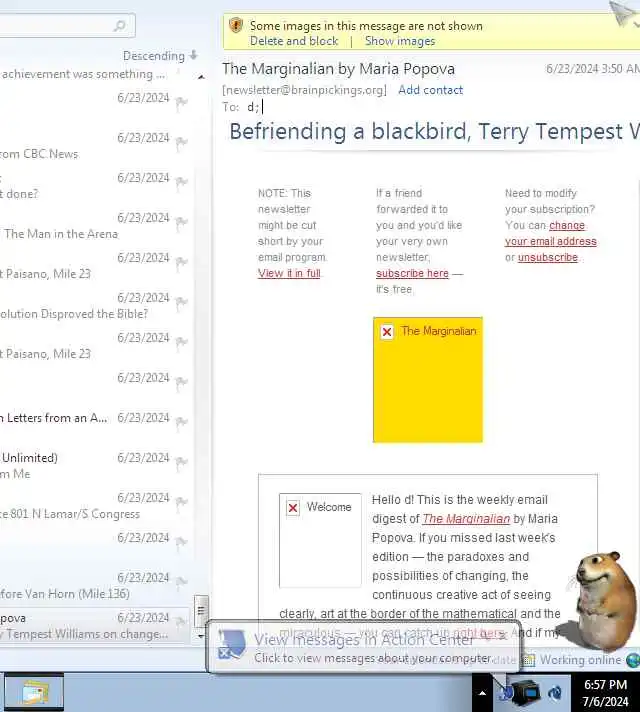The image size is (640, 712).
Task: Click the broken image icon labeled Welcome
Action: click(x=293, y=508)
